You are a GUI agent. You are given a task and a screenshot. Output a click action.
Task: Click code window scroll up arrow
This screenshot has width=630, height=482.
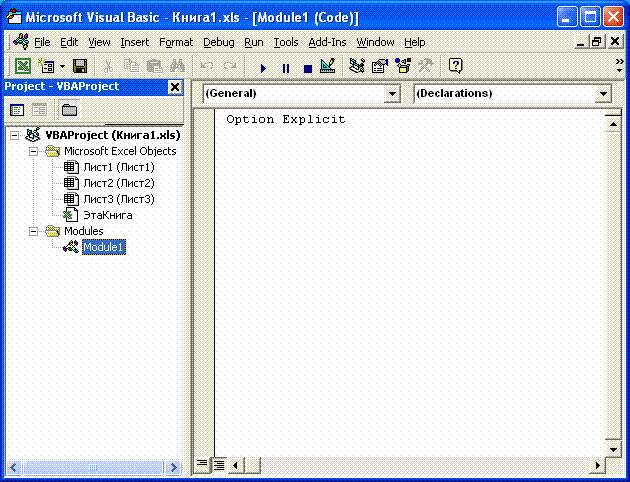613,124
